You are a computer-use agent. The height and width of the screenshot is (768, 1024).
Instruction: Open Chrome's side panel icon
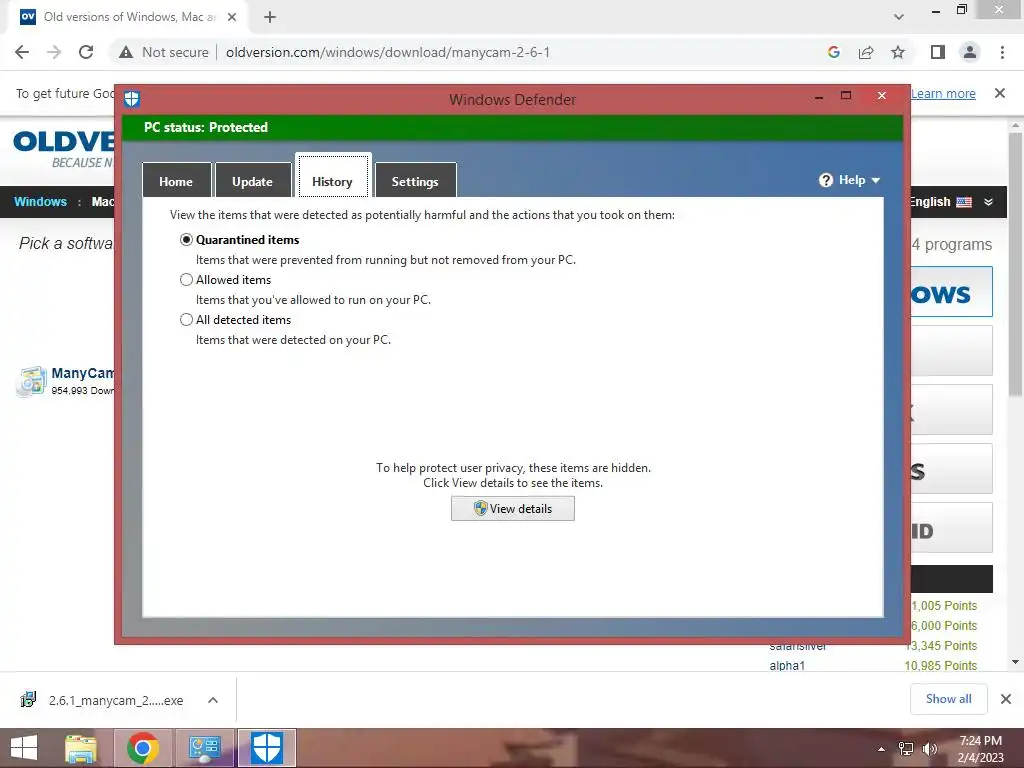(x=938, y=52)
